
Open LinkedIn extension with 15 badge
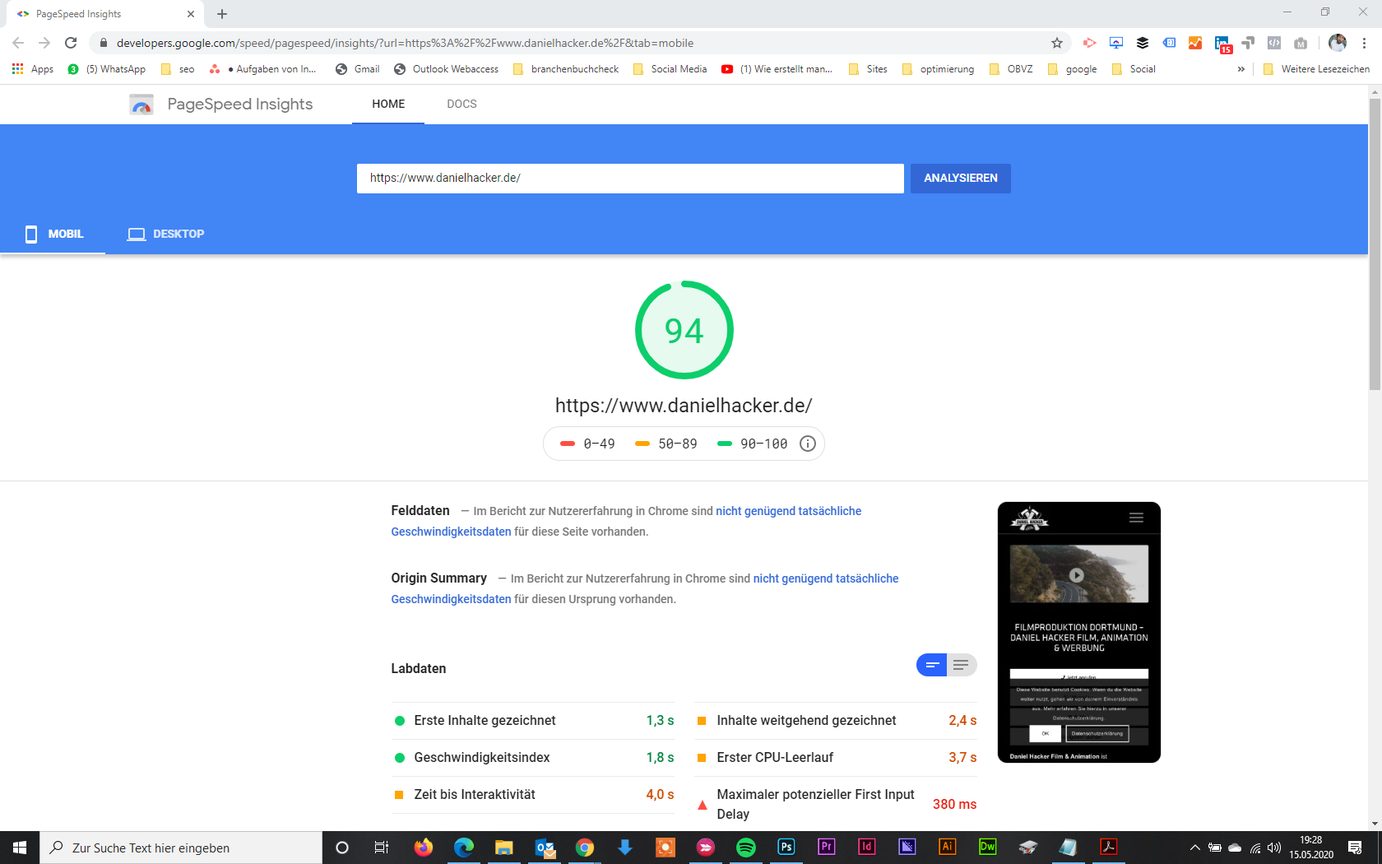(1222, 44)
